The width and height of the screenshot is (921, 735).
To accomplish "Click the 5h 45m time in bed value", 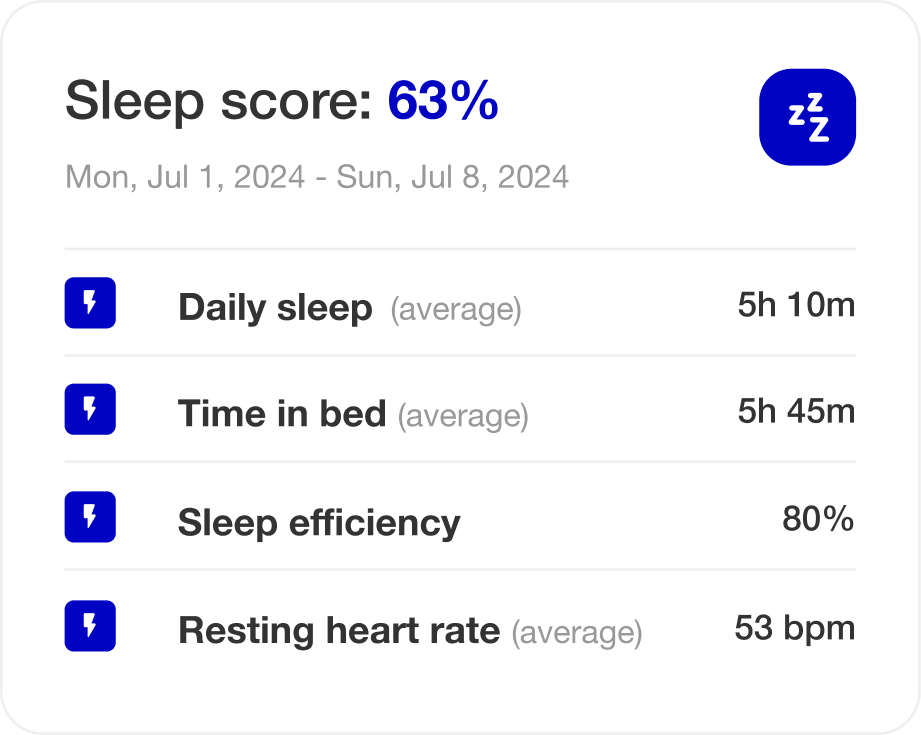I will coord(796,411).
